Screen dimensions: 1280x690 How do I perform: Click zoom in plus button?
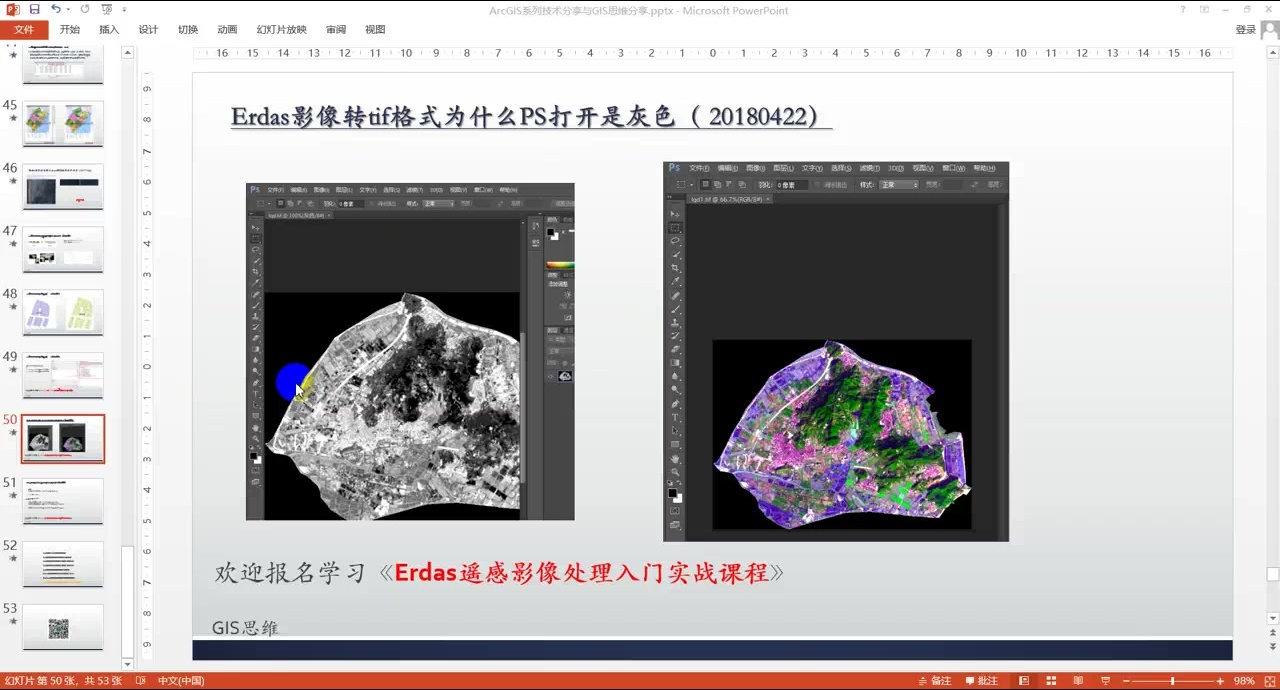tap(1221, 681)
